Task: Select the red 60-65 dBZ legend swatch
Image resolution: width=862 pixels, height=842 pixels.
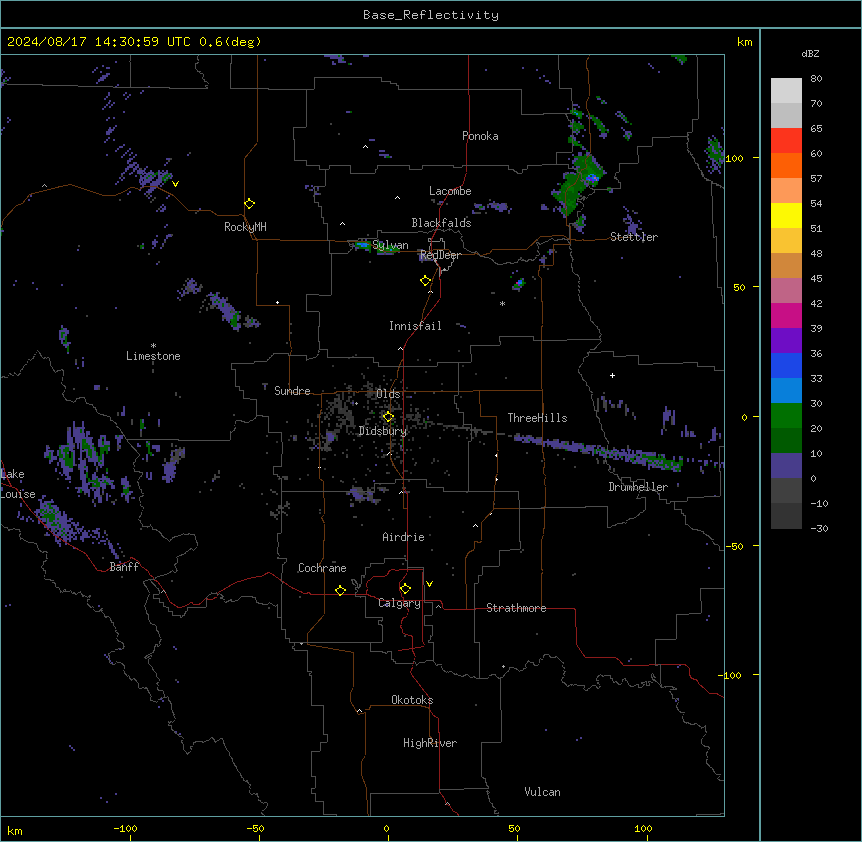Action: click(x=786, y=141)
